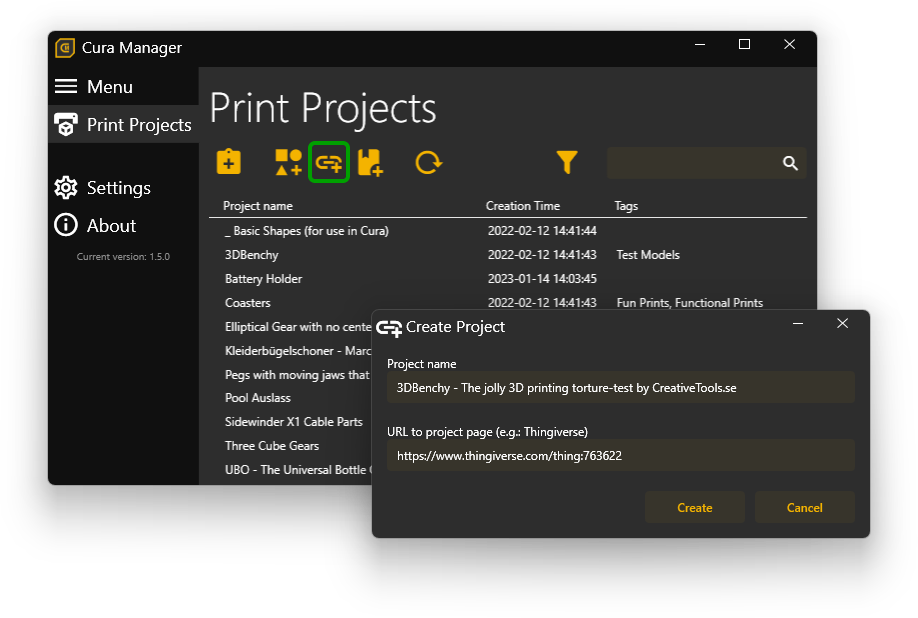Screen dimensions: 918x618
Task: Click into the URL to project page field
Action: click(x=621, y=455)
